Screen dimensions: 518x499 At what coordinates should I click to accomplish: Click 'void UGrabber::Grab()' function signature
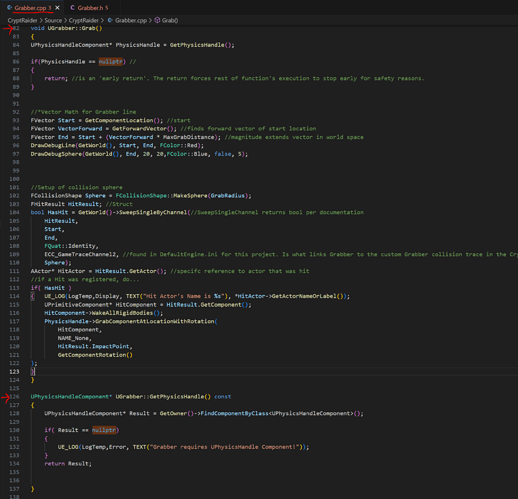click(x=66, y=28)
